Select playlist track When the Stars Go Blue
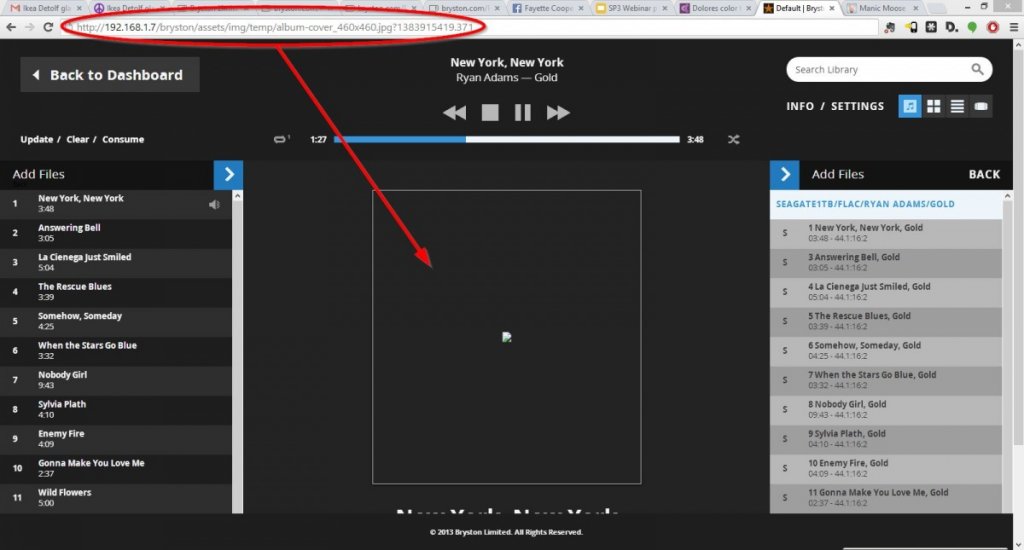 [116, 350]
